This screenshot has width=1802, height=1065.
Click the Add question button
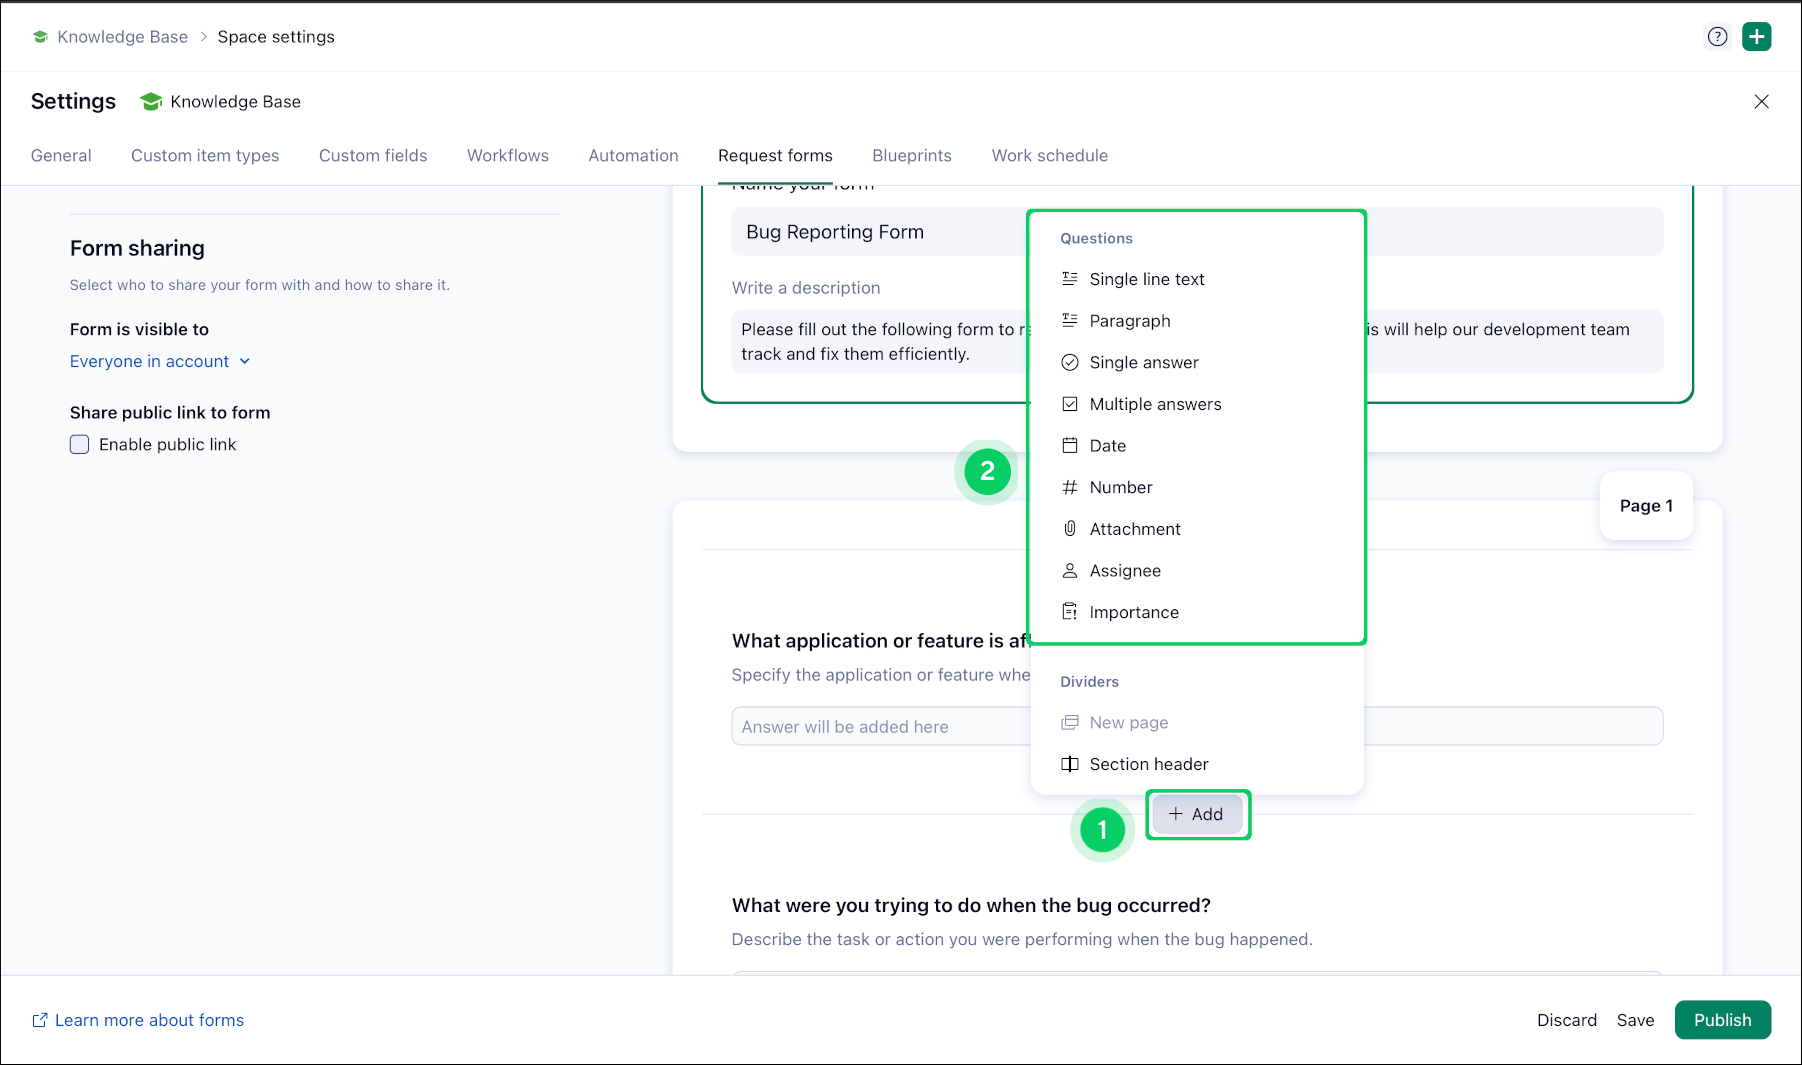click(1196, 814)
